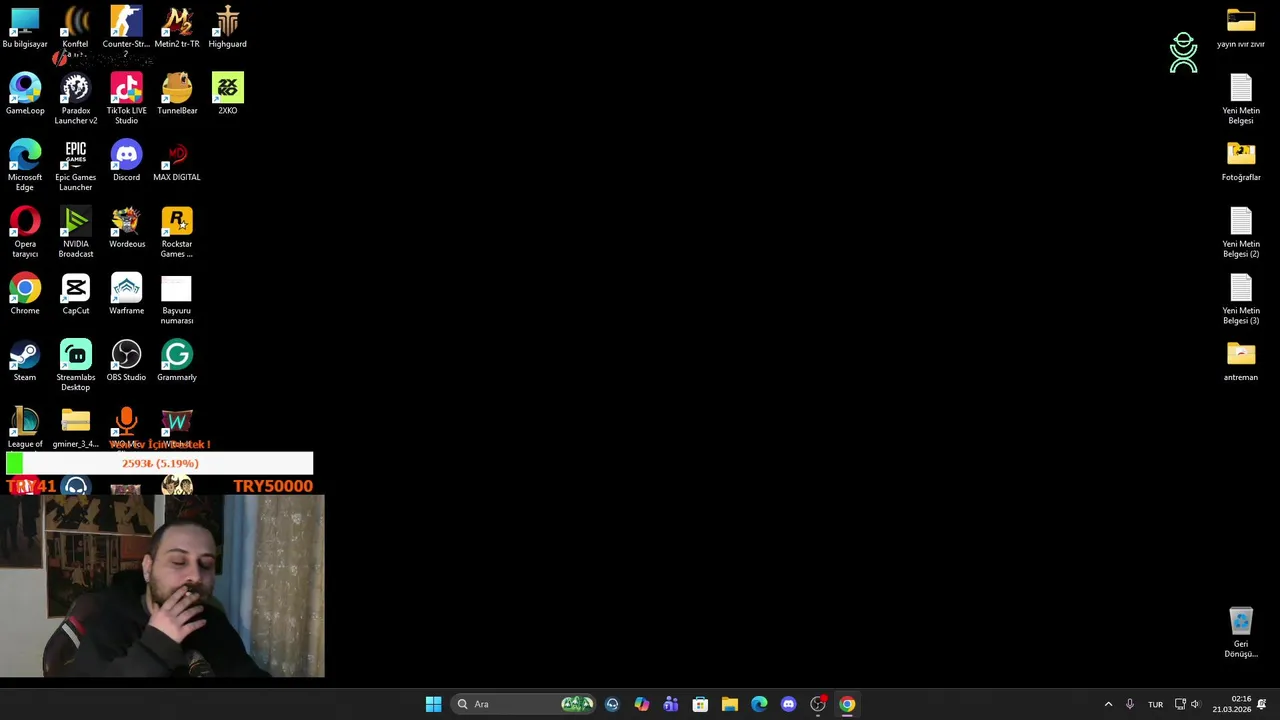The image size is (1280, 720).
Task: Click the 2XKO desktop icon
Action: (227, 94)
